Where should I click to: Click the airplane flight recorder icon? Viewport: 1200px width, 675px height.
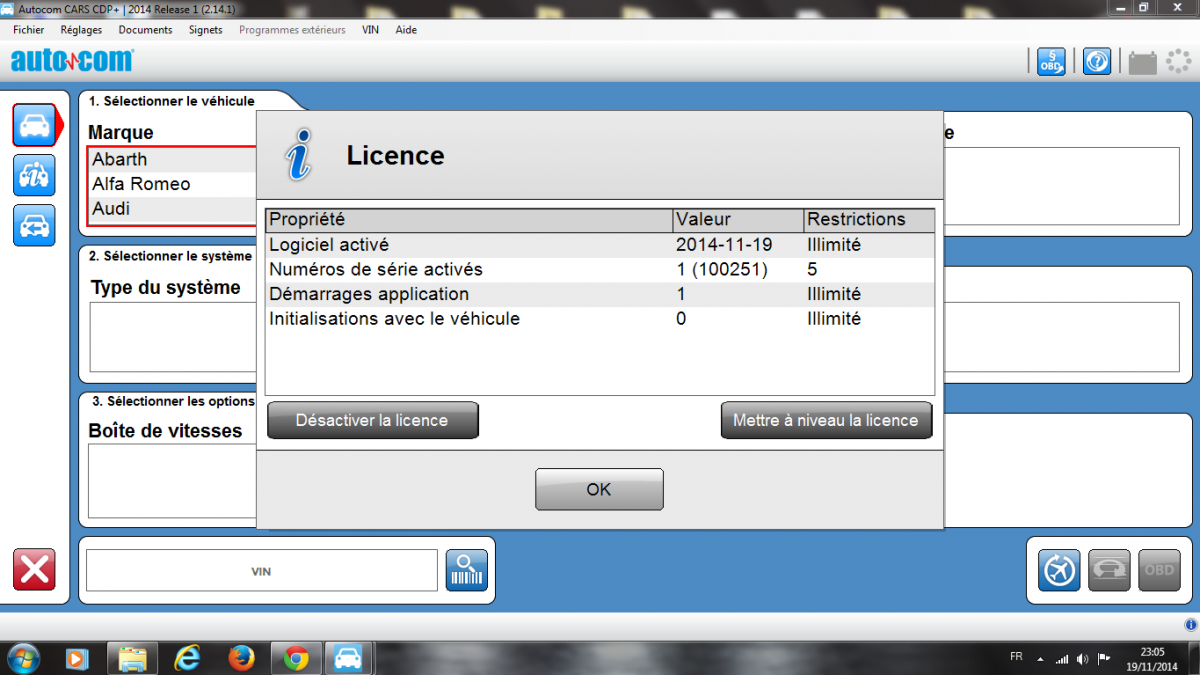click(1059, 570)
